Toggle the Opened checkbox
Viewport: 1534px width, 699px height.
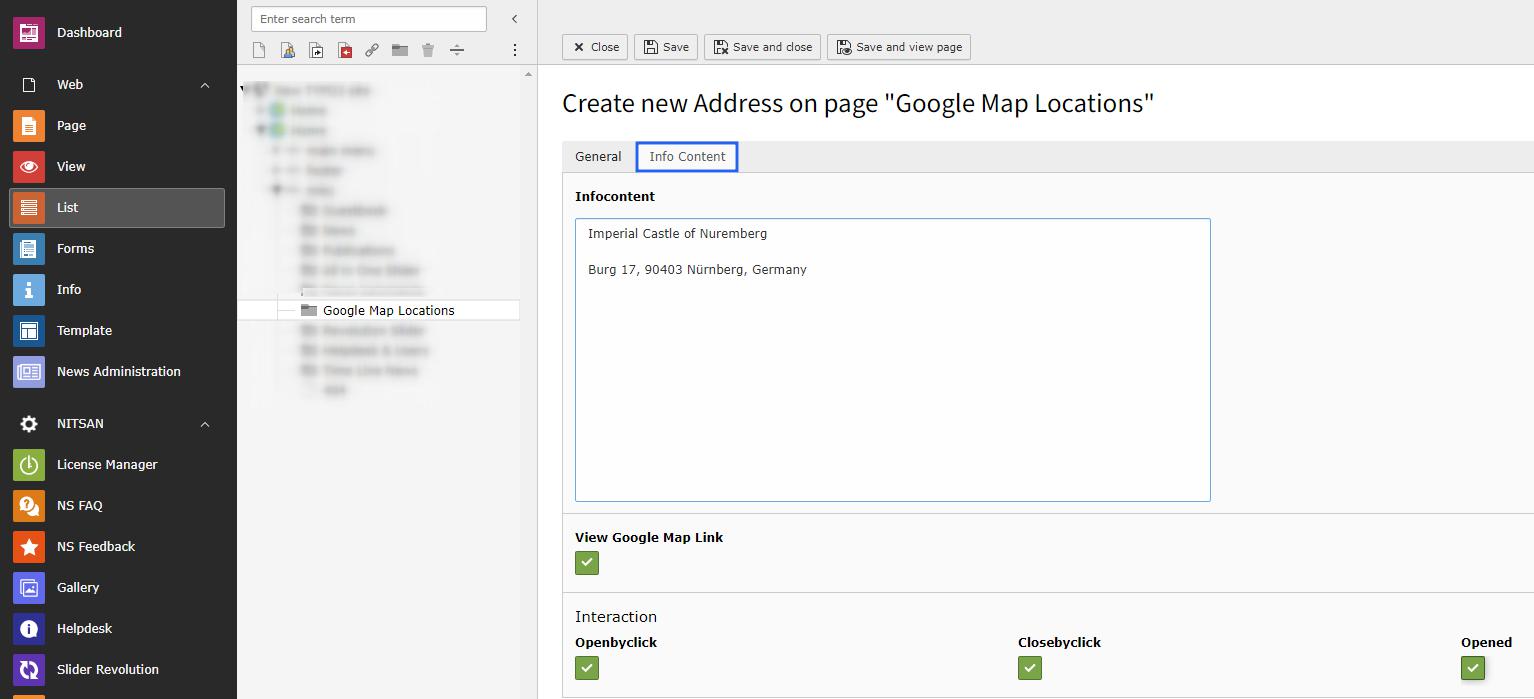tap(1473, 668)
